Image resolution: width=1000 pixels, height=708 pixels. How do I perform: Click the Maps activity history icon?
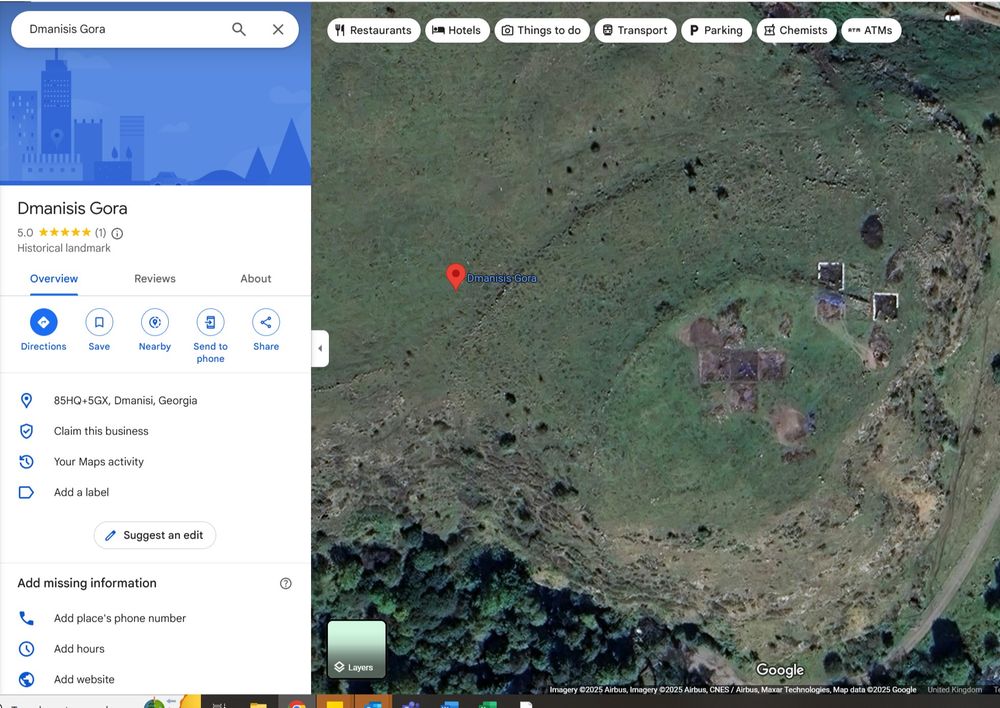tap(26, 462)
